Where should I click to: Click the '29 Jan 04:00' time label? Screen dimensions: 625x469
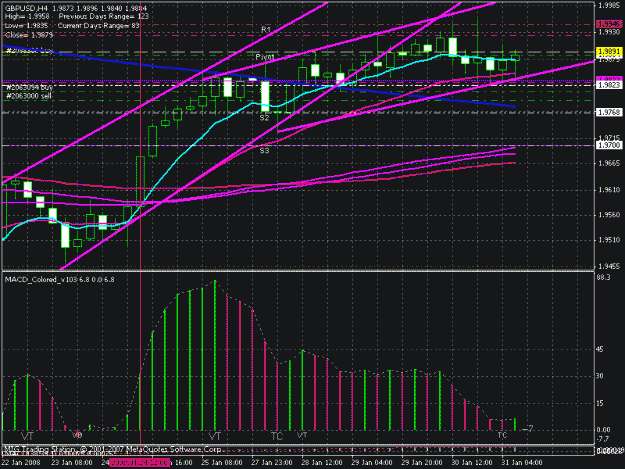click(x=372, y=463)
